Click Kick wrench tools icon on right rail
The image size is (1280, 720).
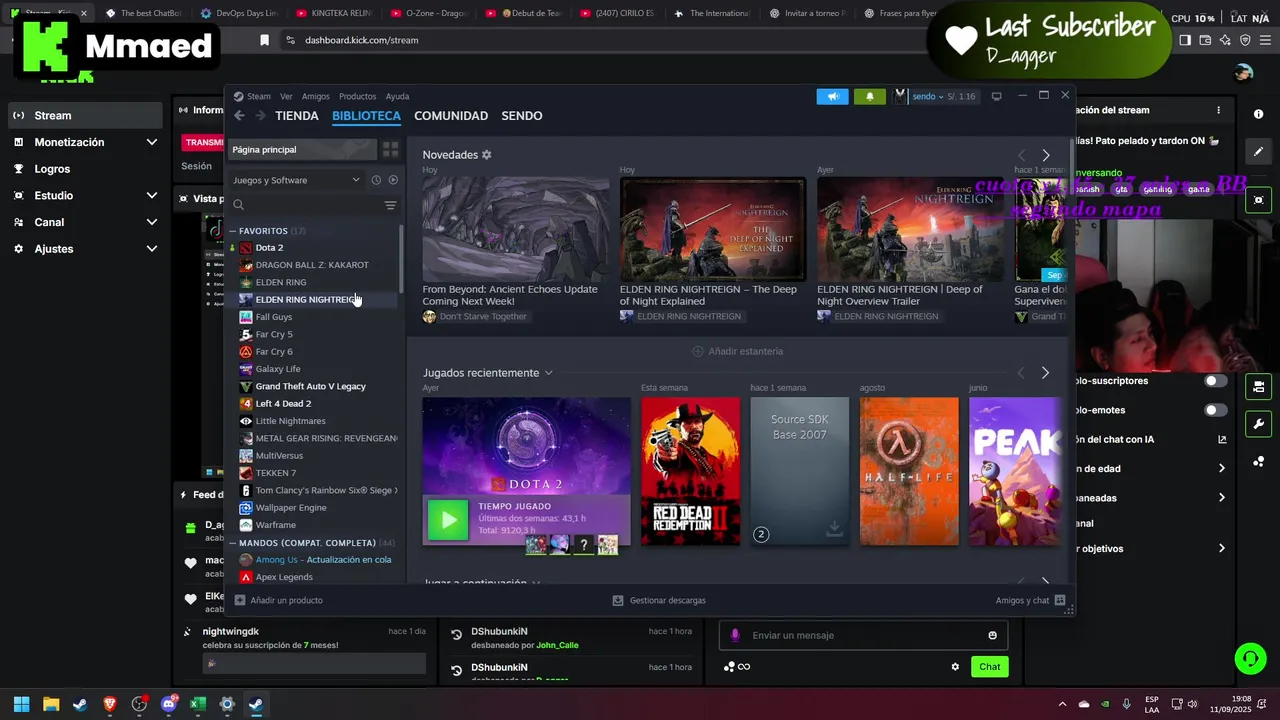[x=1259, y=424]
